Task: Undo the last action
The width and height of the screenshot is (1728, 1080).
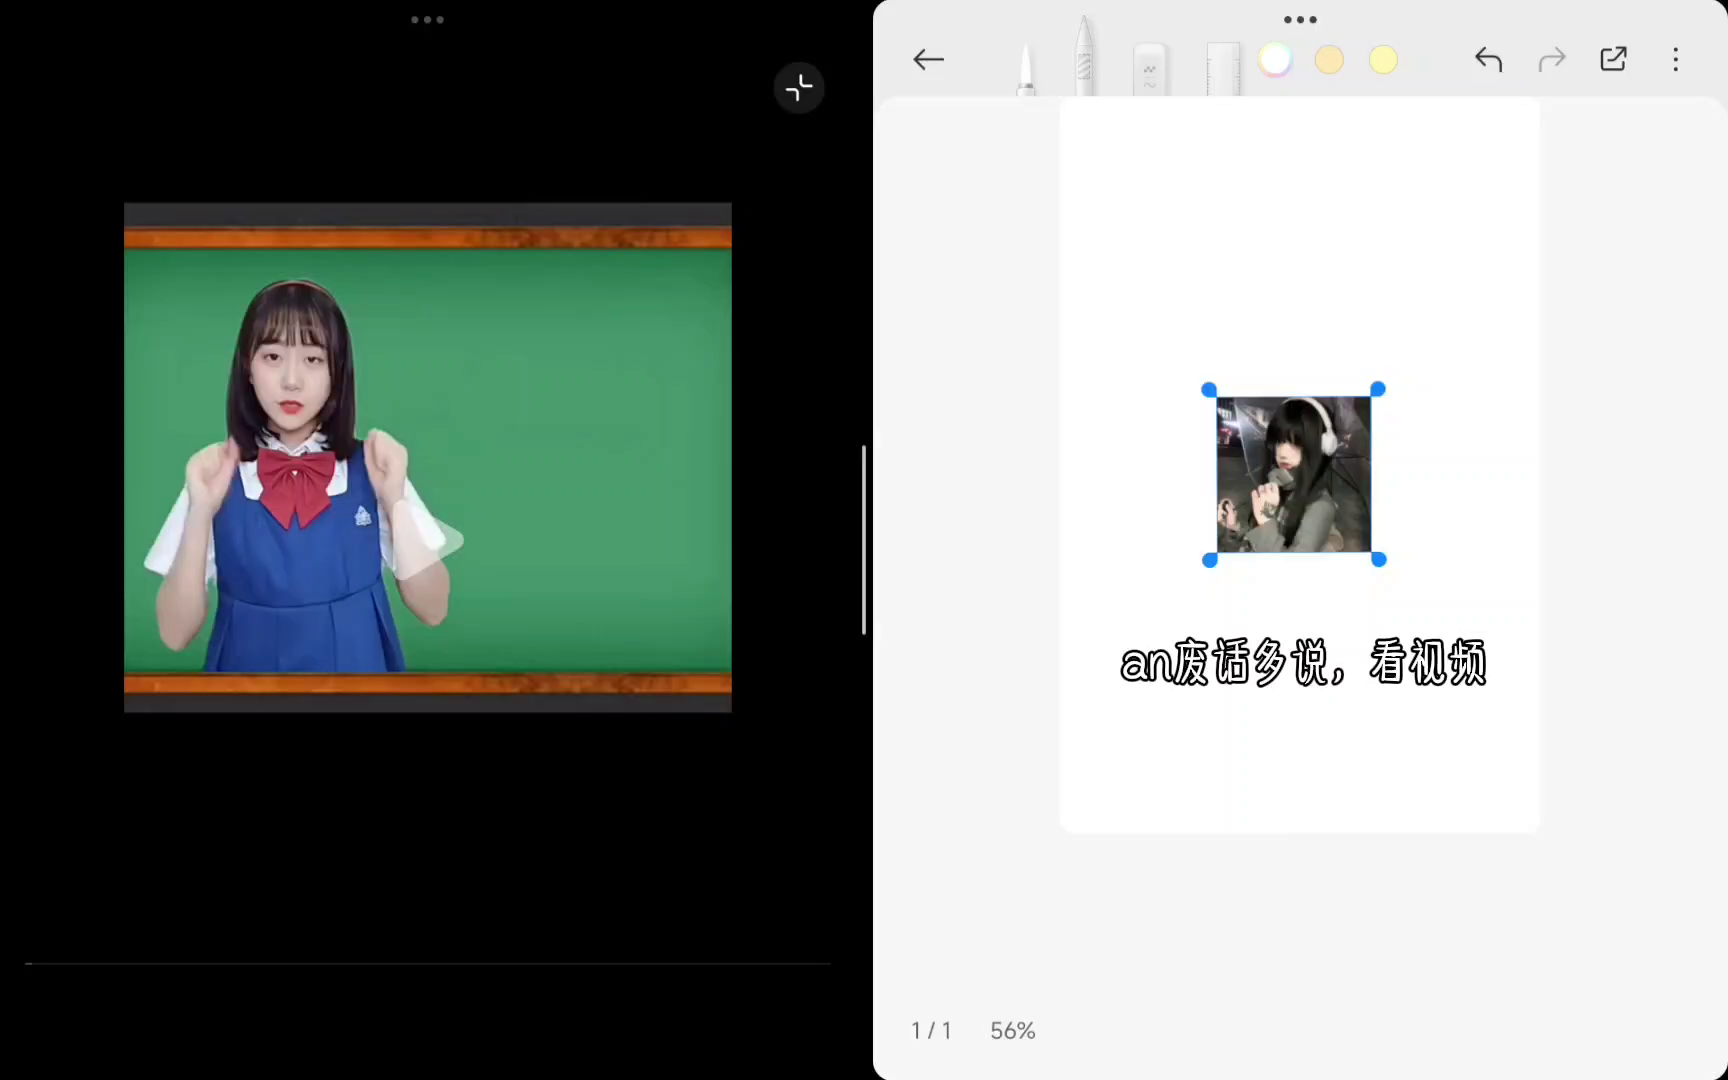Action: click(1488, 60)
